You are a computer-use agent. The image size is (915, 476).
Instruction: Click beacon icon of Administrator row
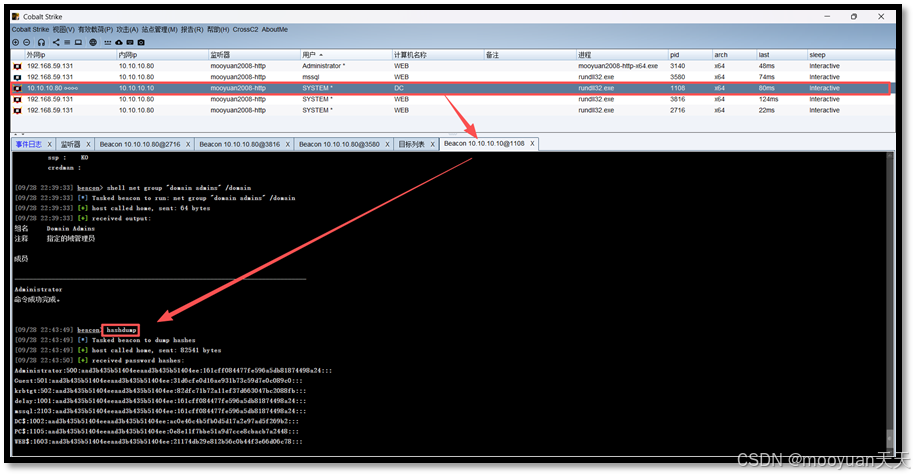pyautogui.click(x=18, y=66)
